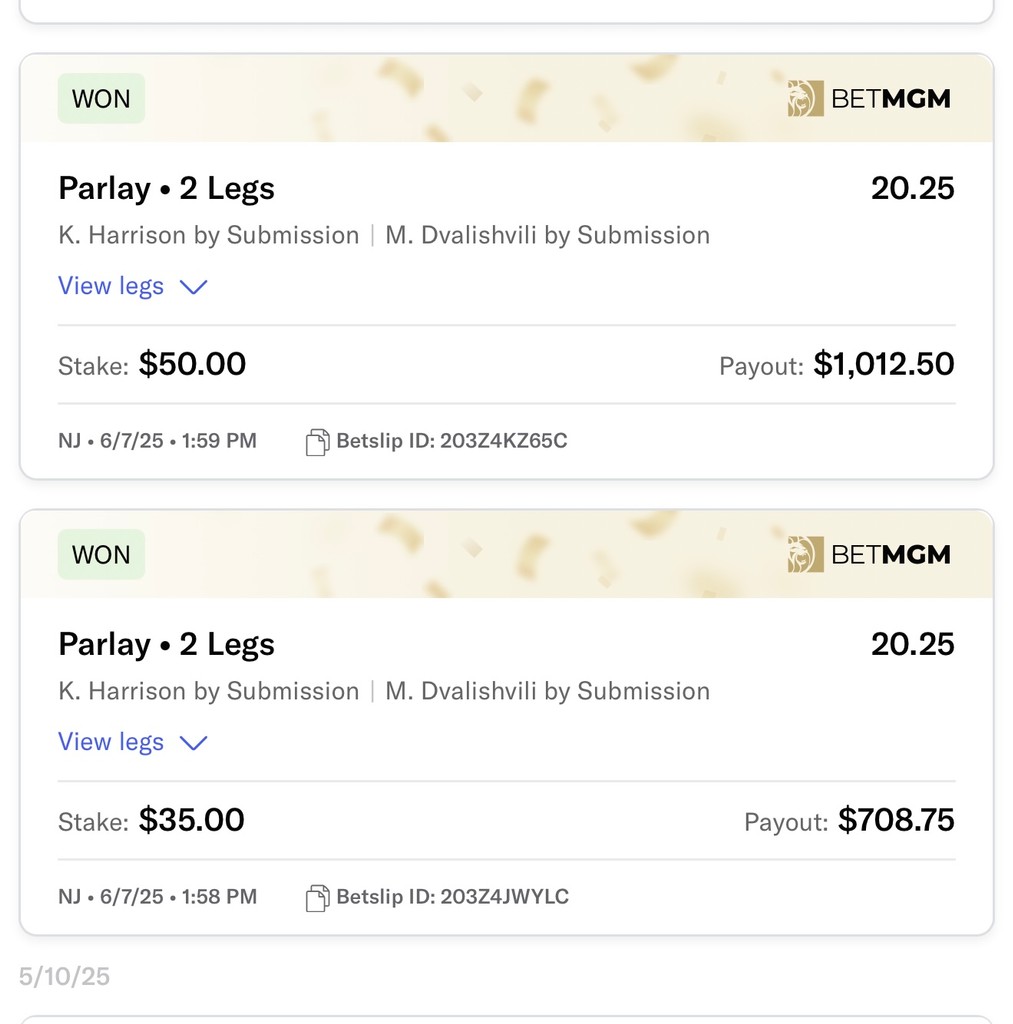Expand legs chevron on the $50.00 stake parlay

click(x=192, y=287)
